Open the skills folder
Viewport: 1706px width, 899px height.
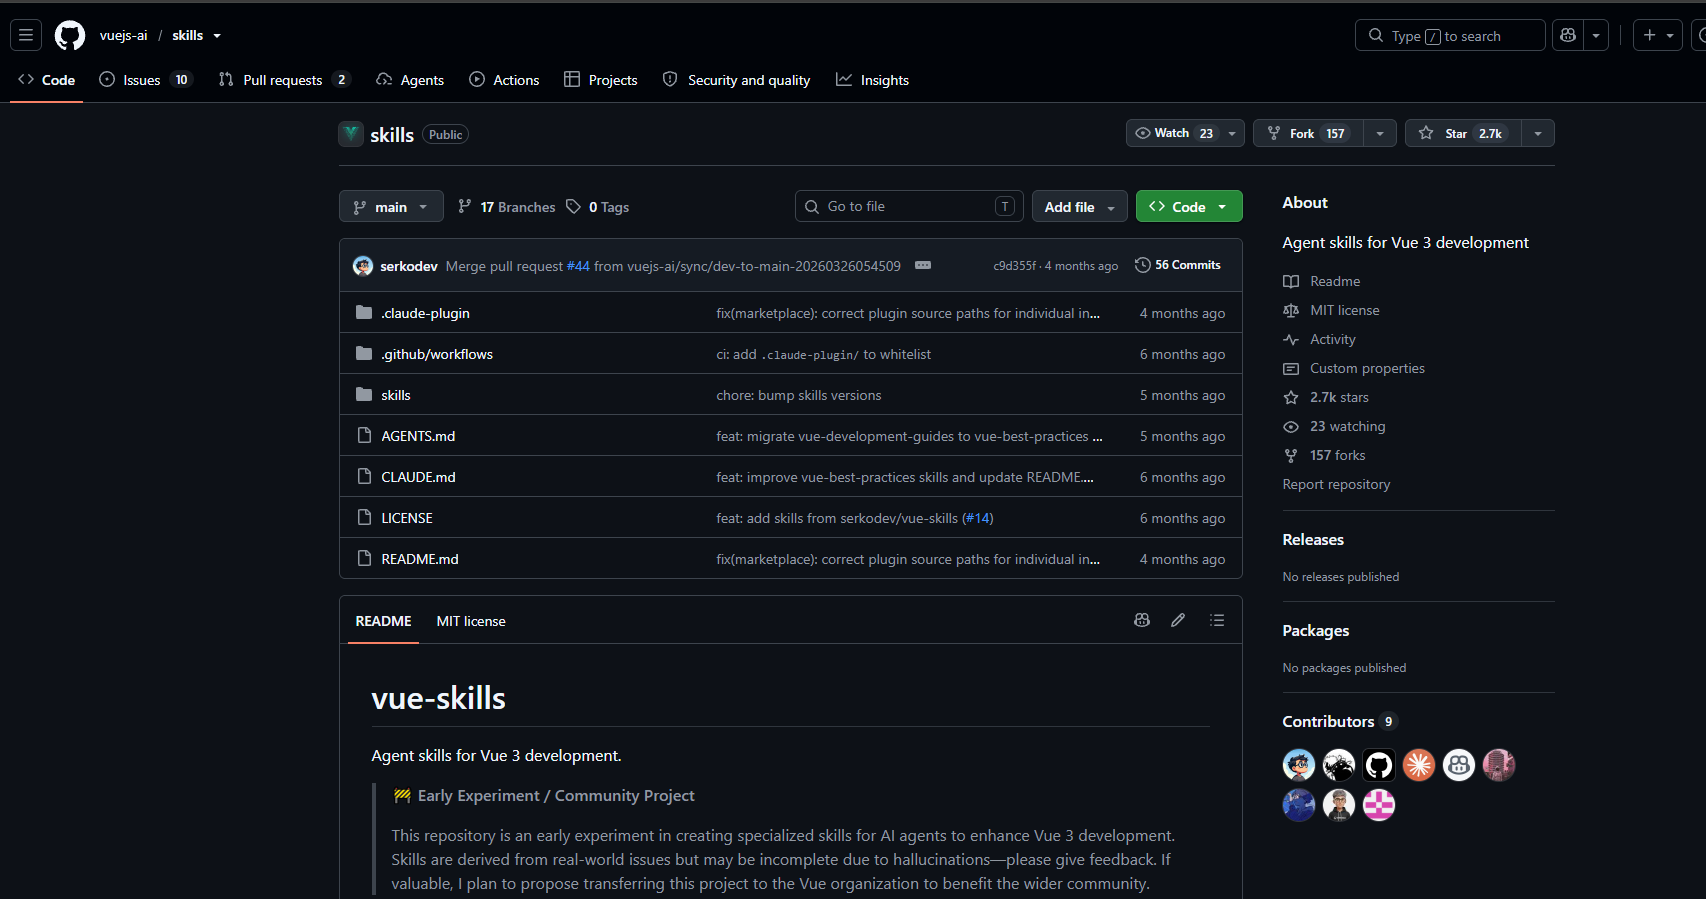pyautogui.click(x=396, y=395)
